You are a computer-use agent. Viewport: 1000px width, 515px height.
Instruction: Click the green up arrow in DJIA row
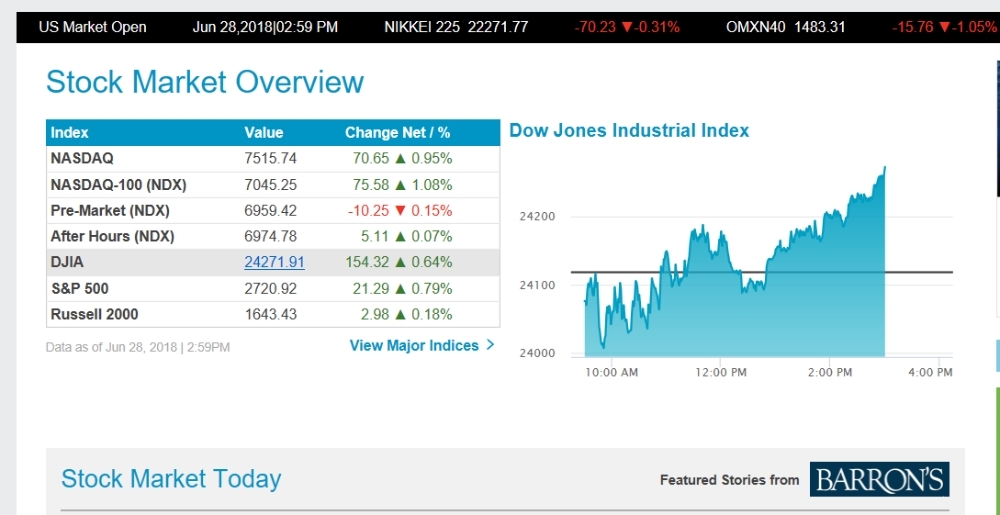click(x=409, y=262)
